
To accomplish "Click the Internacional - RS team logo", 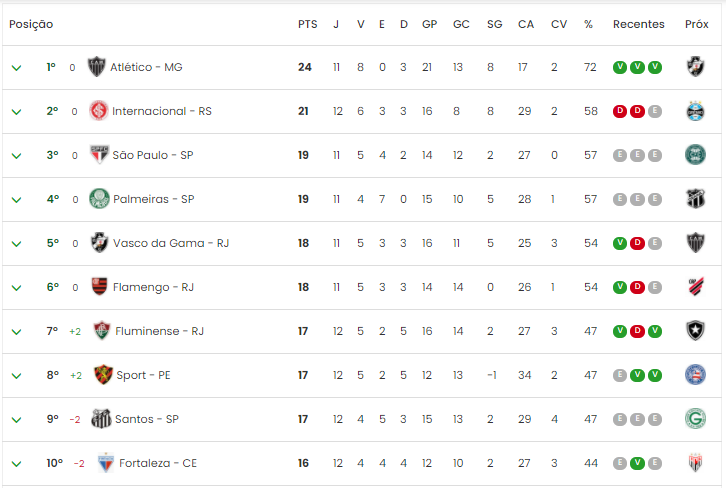I will 99,111.
